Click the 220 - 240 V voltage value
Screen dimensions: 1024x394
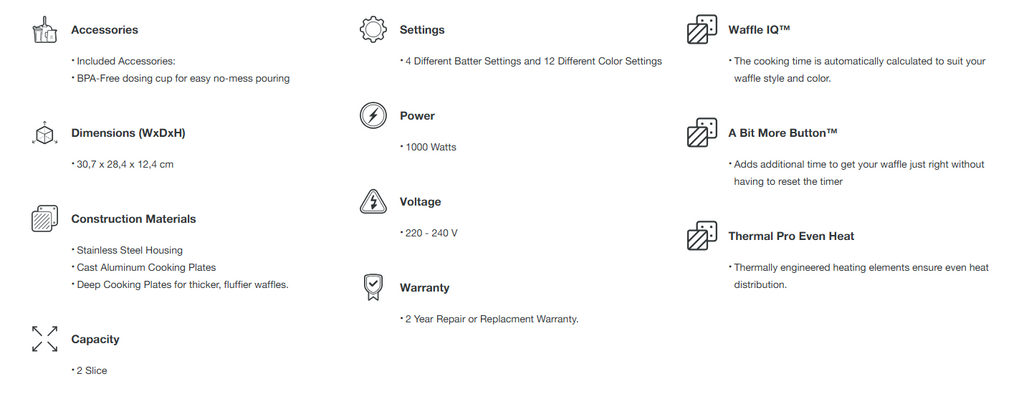(432, 233)
